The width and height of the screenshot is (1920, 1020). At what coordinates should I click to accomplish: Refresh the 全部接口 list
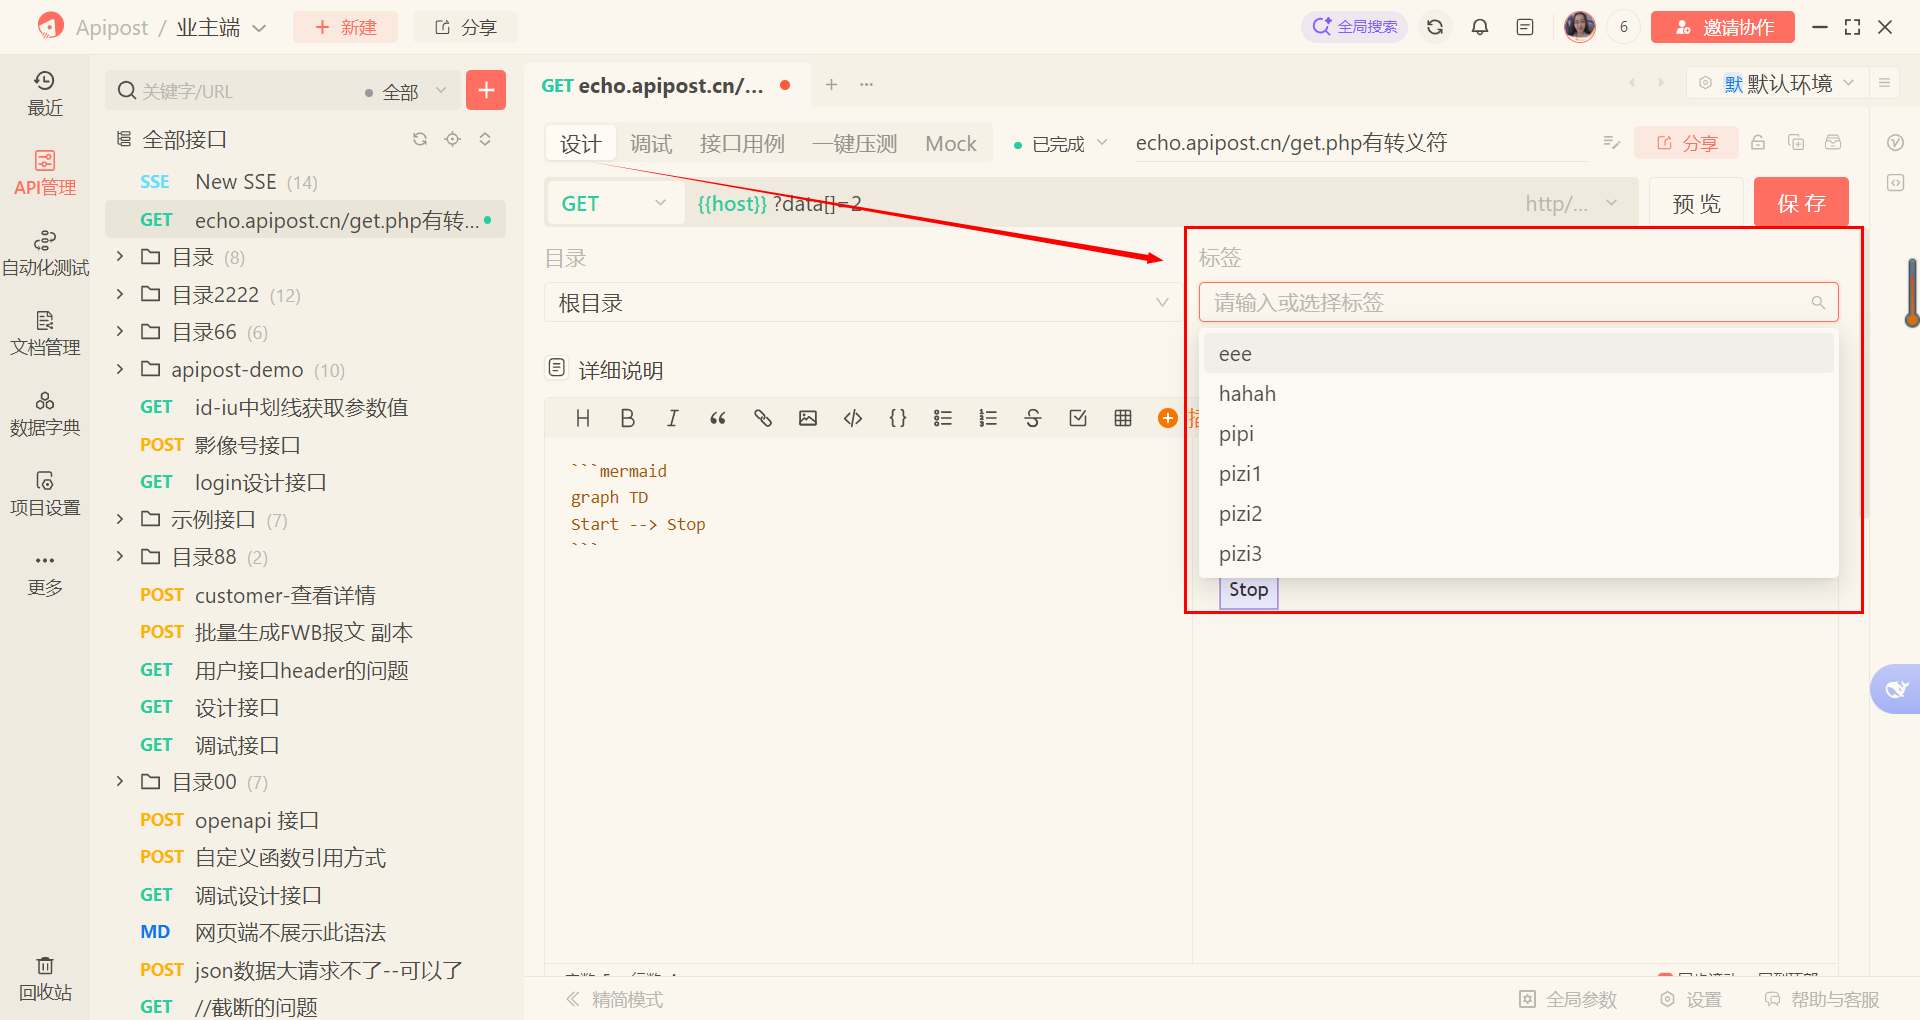pos(420,139)
